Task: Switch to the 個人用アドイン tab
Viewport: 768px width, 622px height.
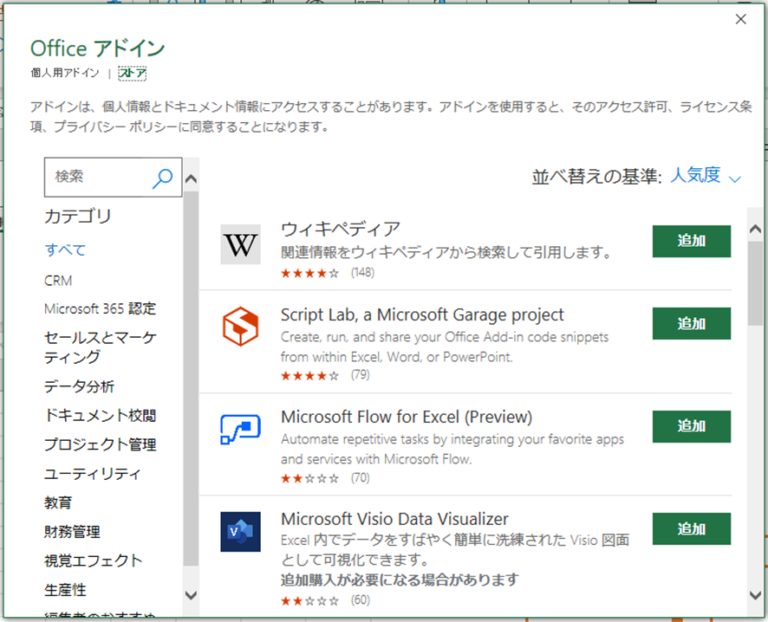Action: click(65, 73)
